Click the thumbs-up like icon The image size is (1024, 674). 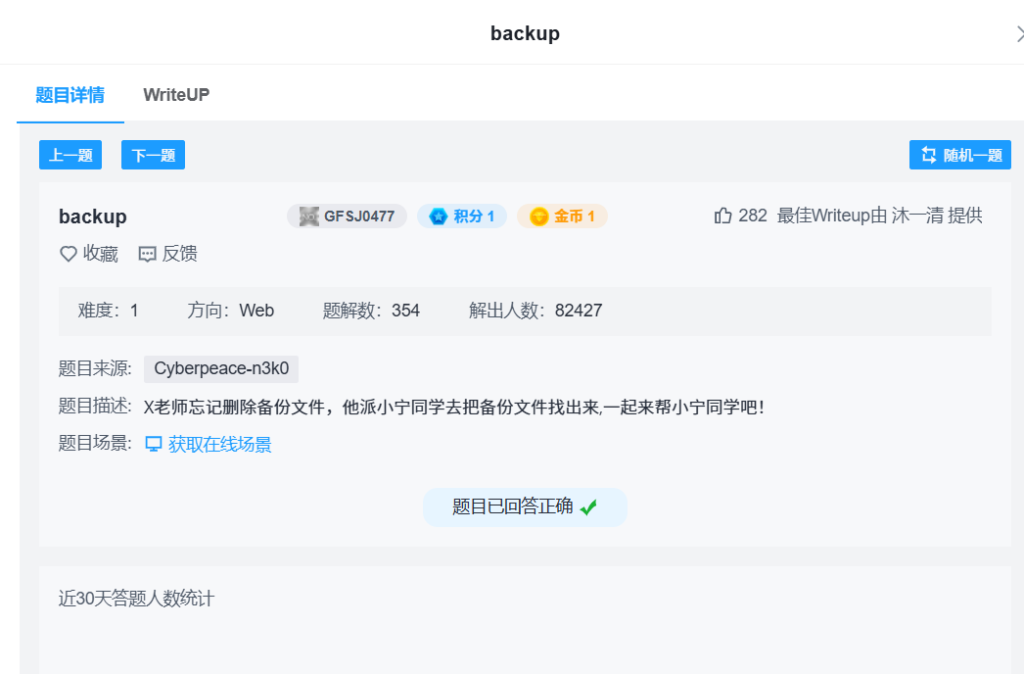point(723,216)
